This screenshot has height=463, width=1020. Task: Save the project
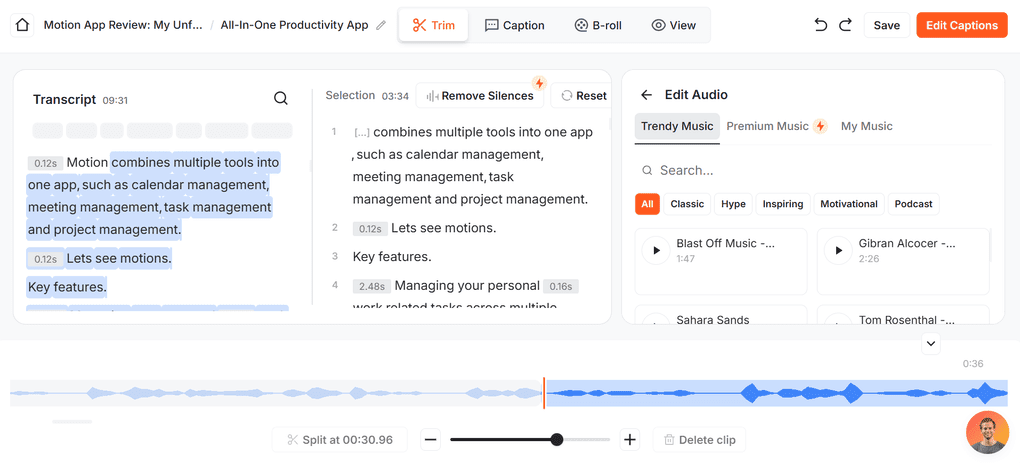tap(887, 25)
